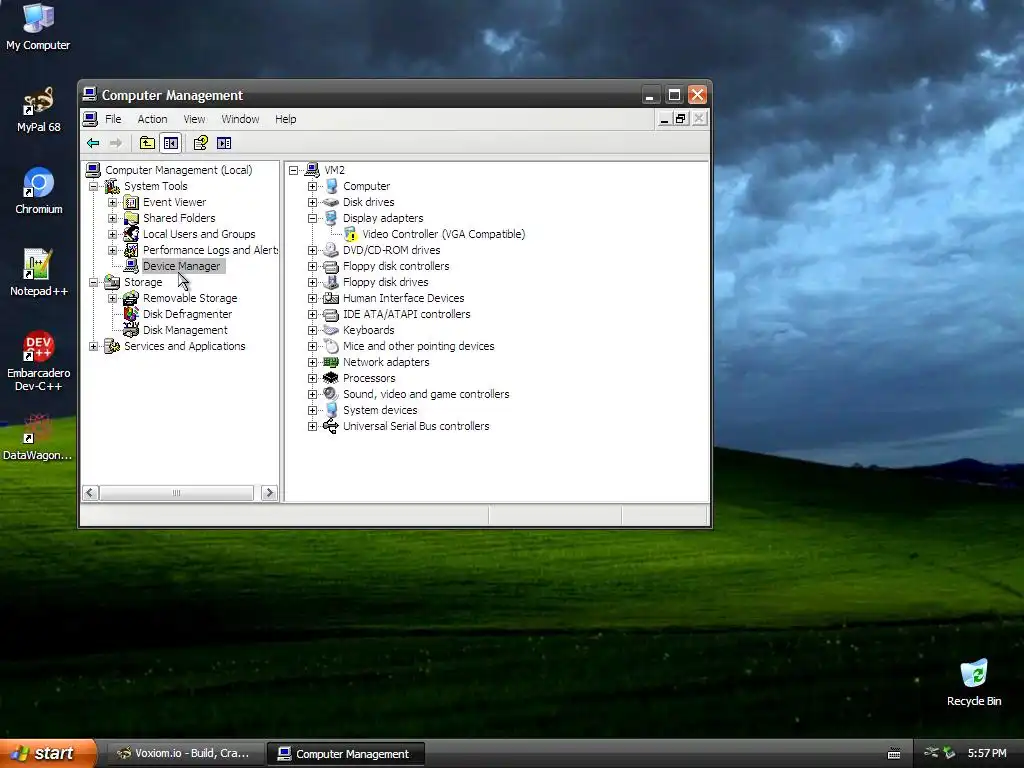Select Human Interface Devices entry

[x=404, y=298]
